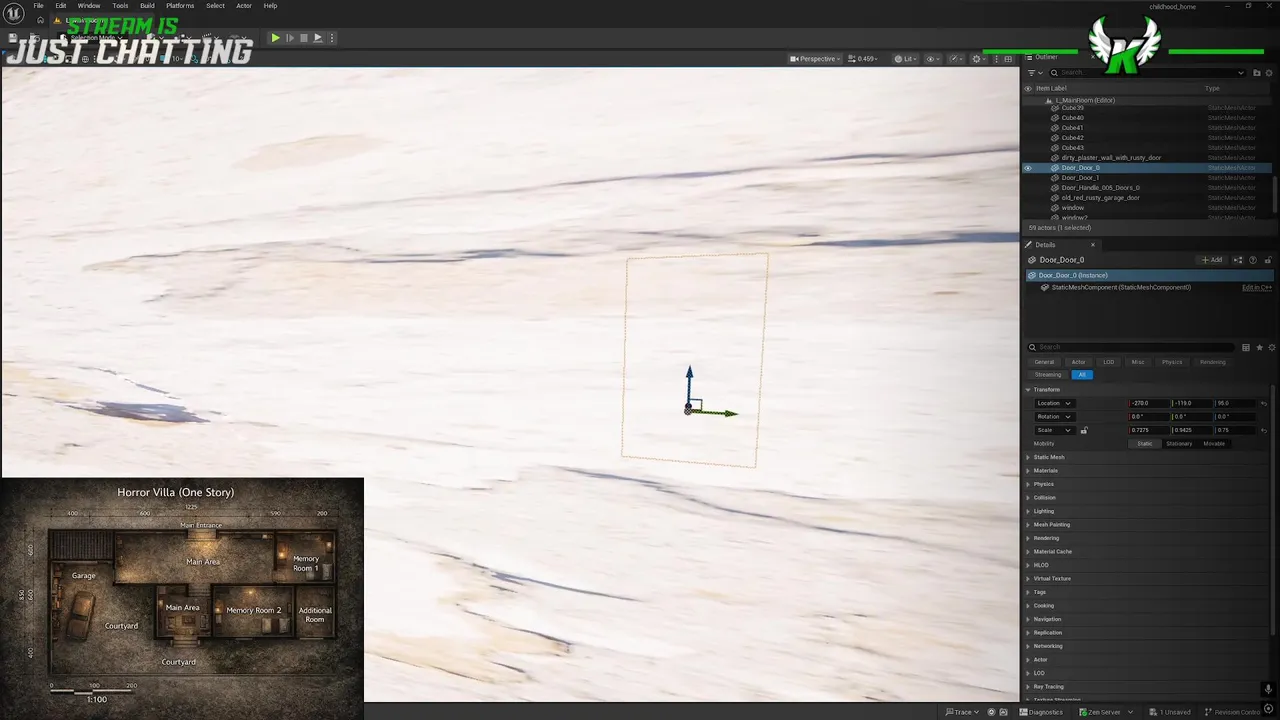Open Details view options gear
This screenshot has width=1280, height=720.
tap(1271, 347)
